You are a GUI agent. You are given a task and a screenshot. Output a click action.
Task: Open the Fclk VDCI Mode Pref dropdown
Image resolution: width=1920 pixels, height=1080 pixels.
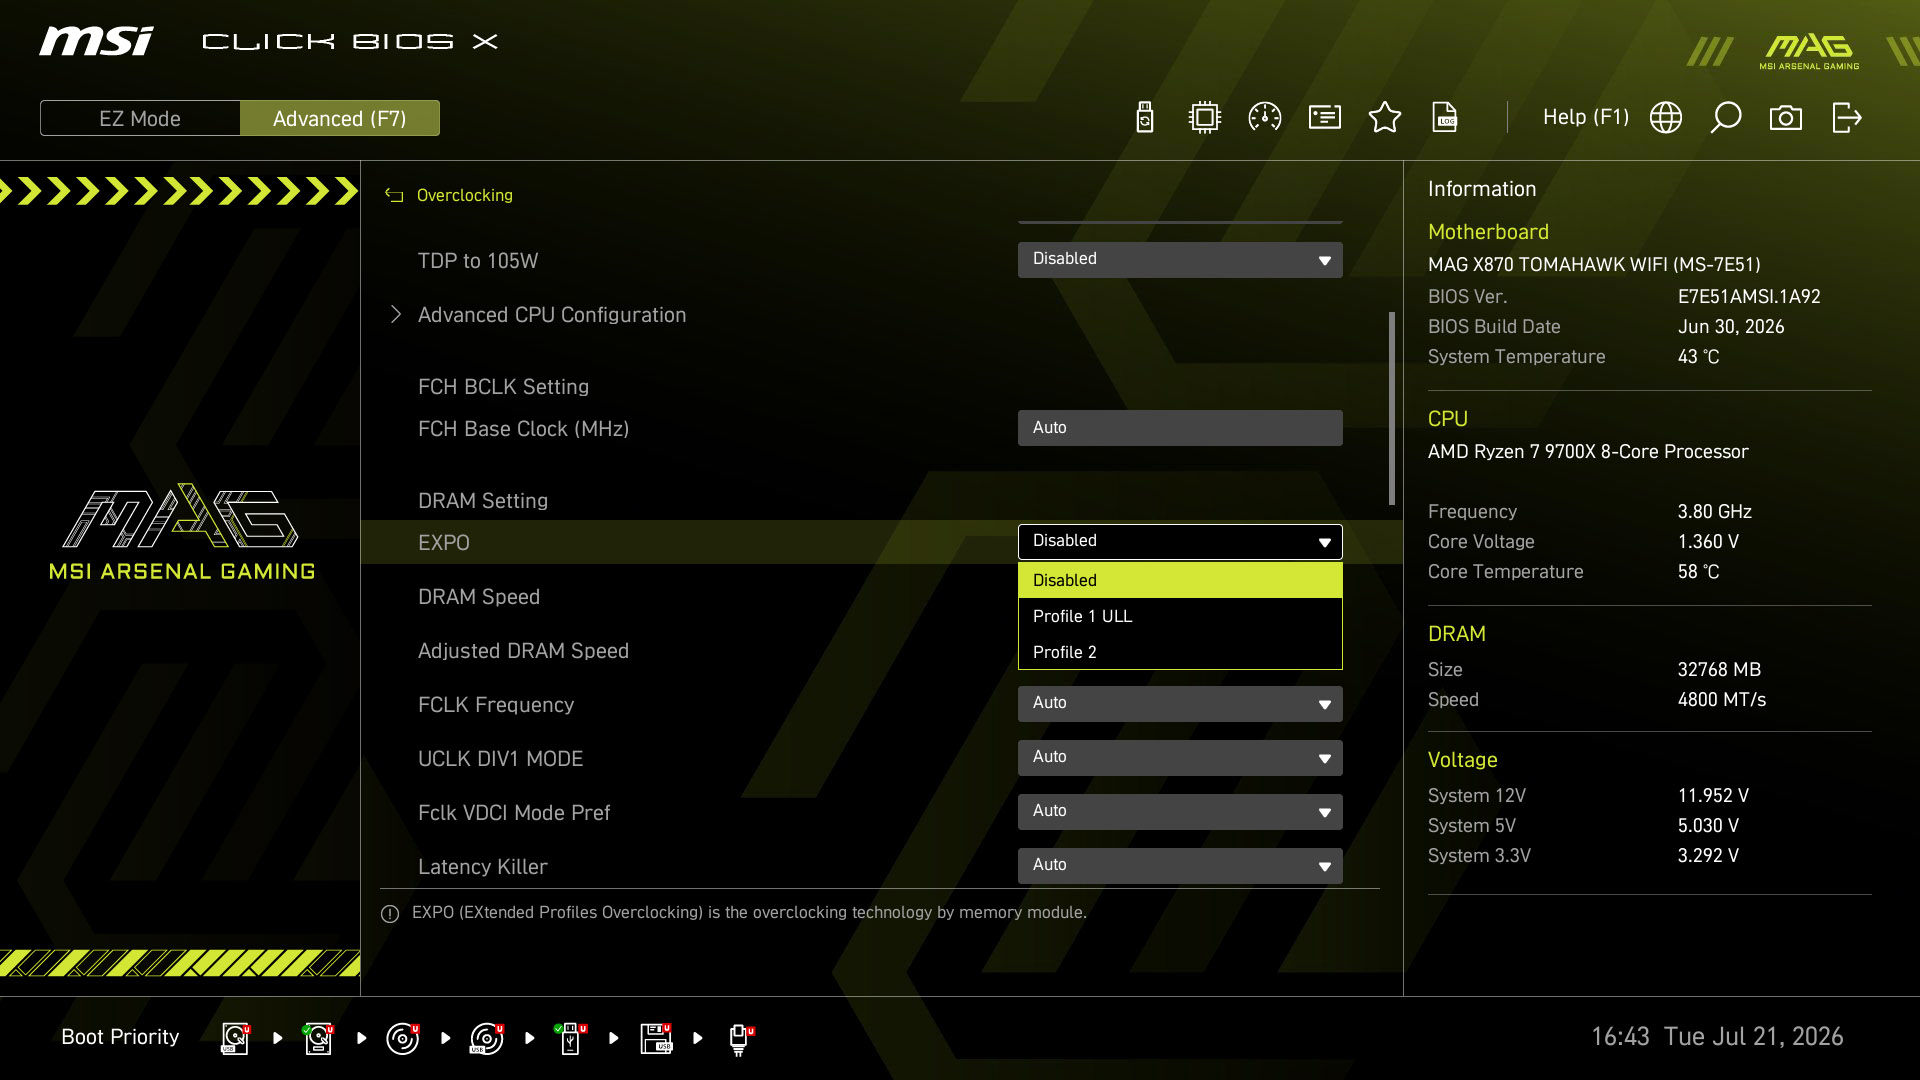pyautogui.click(x=1180, y=812)
